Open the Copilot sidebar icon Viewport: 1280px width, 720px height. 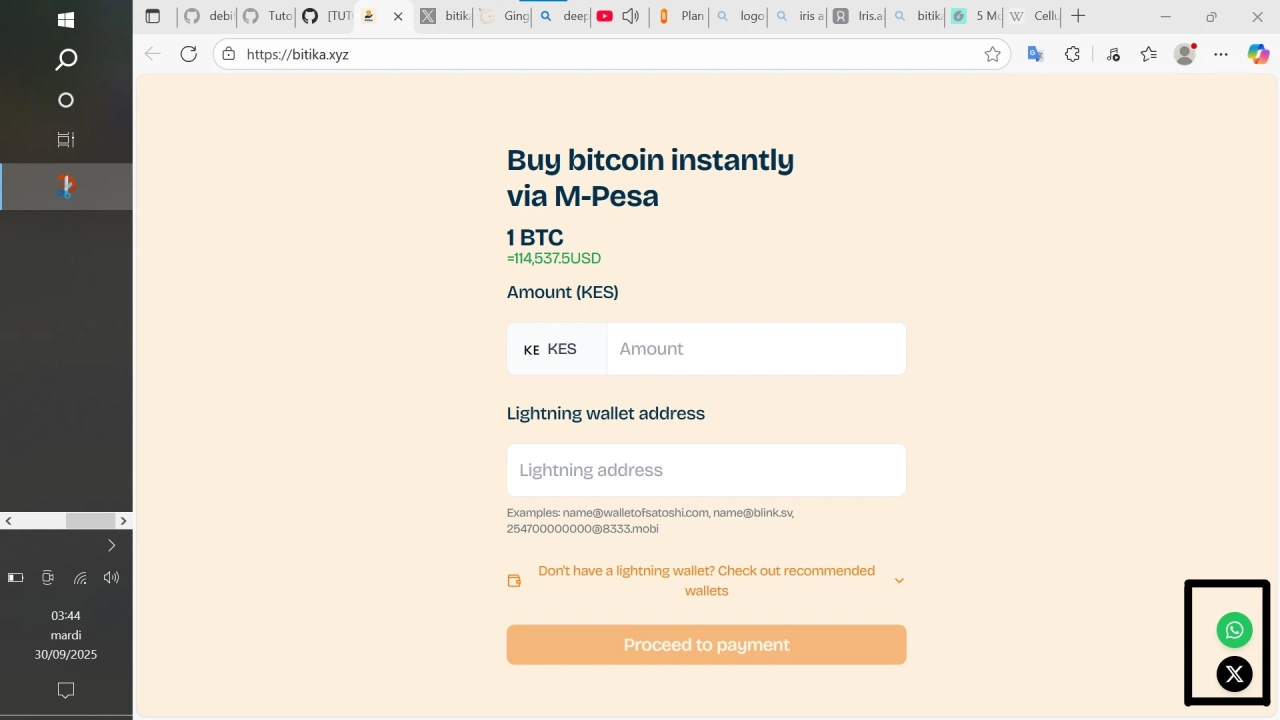coord(1258,55)
